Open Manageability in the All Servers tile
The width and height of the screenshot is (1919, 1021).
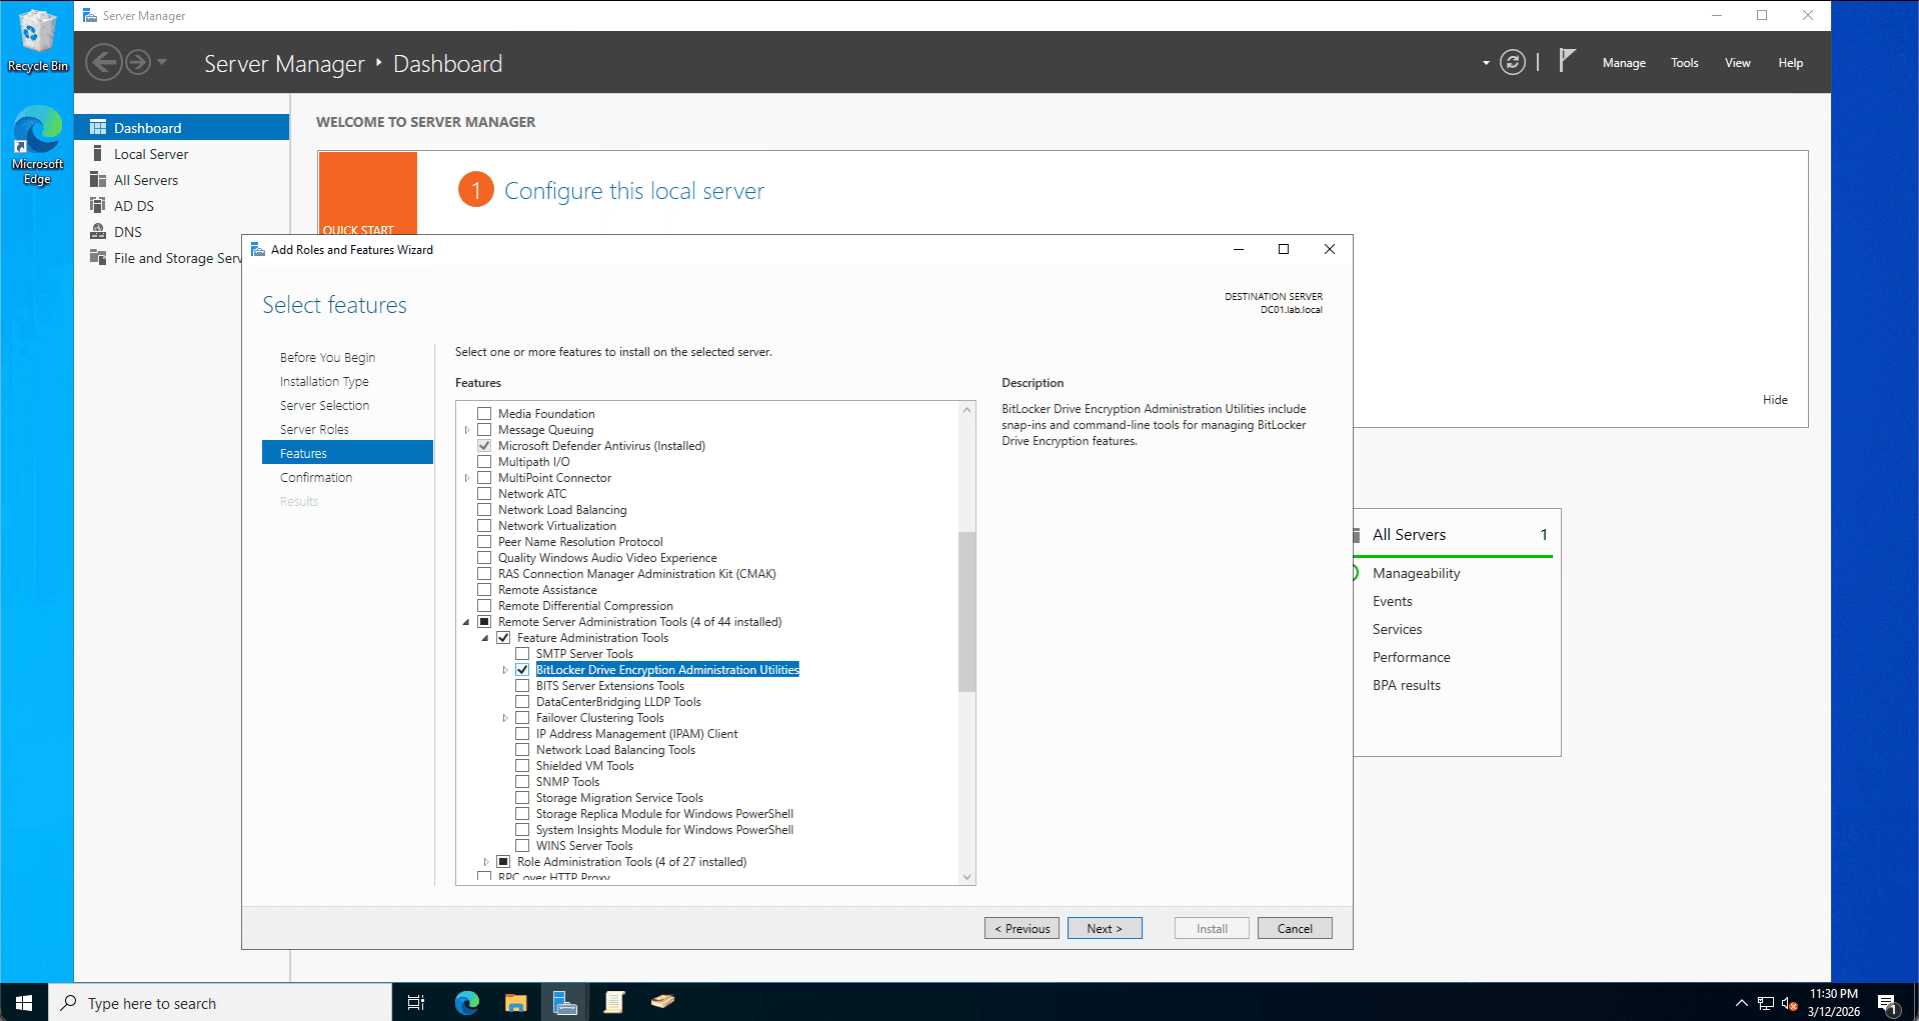pyautogui.click(x=1416, y=572)
